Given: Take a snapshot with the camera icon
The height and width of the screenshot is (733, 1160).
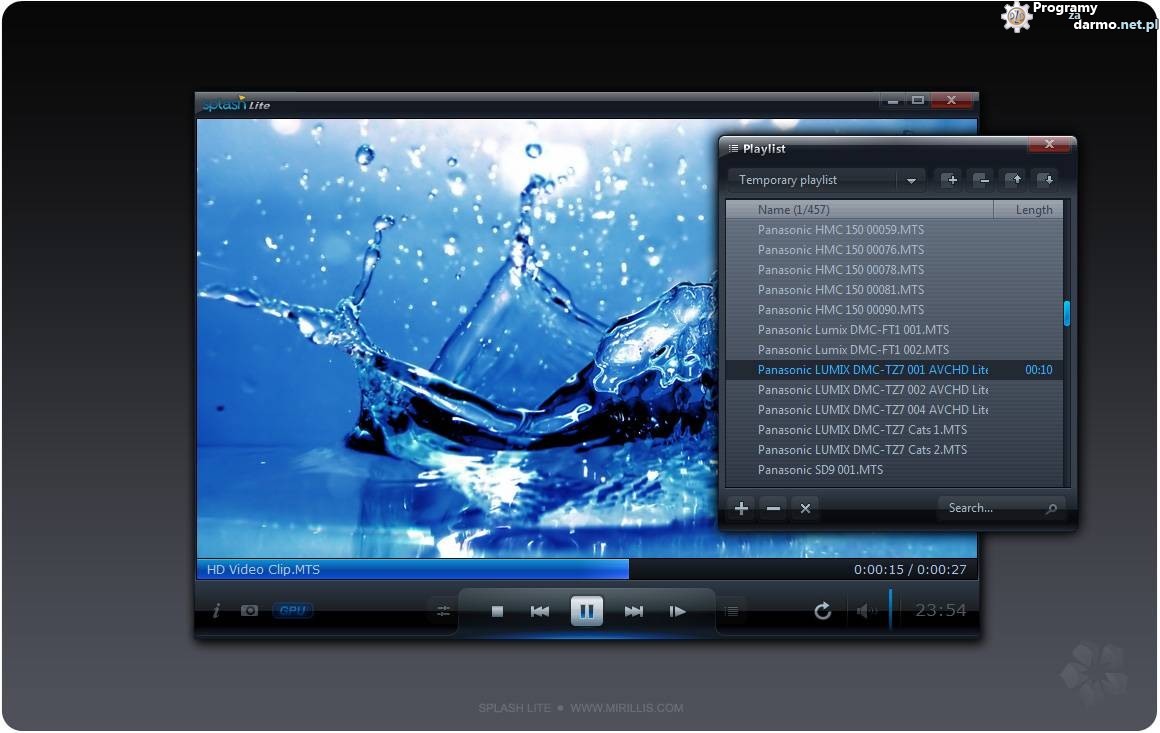Looking at the screenshot, I should [x=249, y=611].
